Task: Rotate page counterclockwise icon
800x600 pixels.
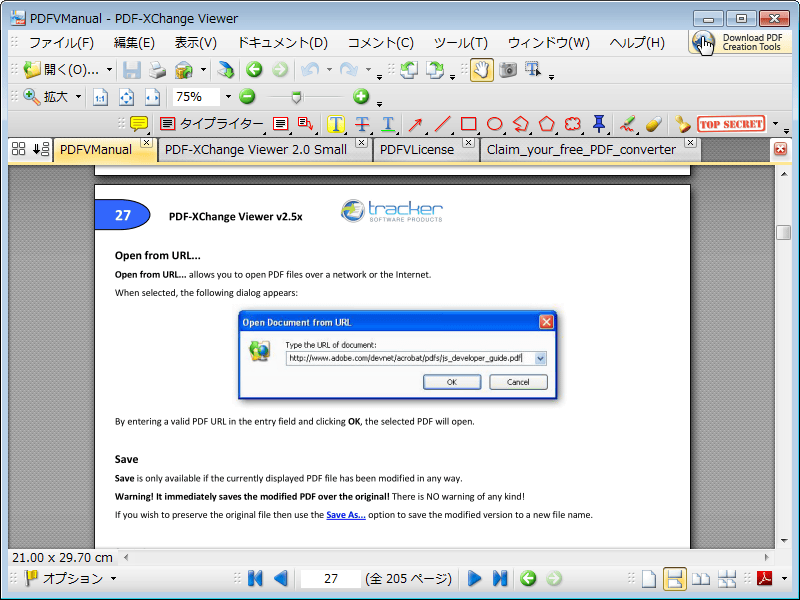Action: point(409,70)
